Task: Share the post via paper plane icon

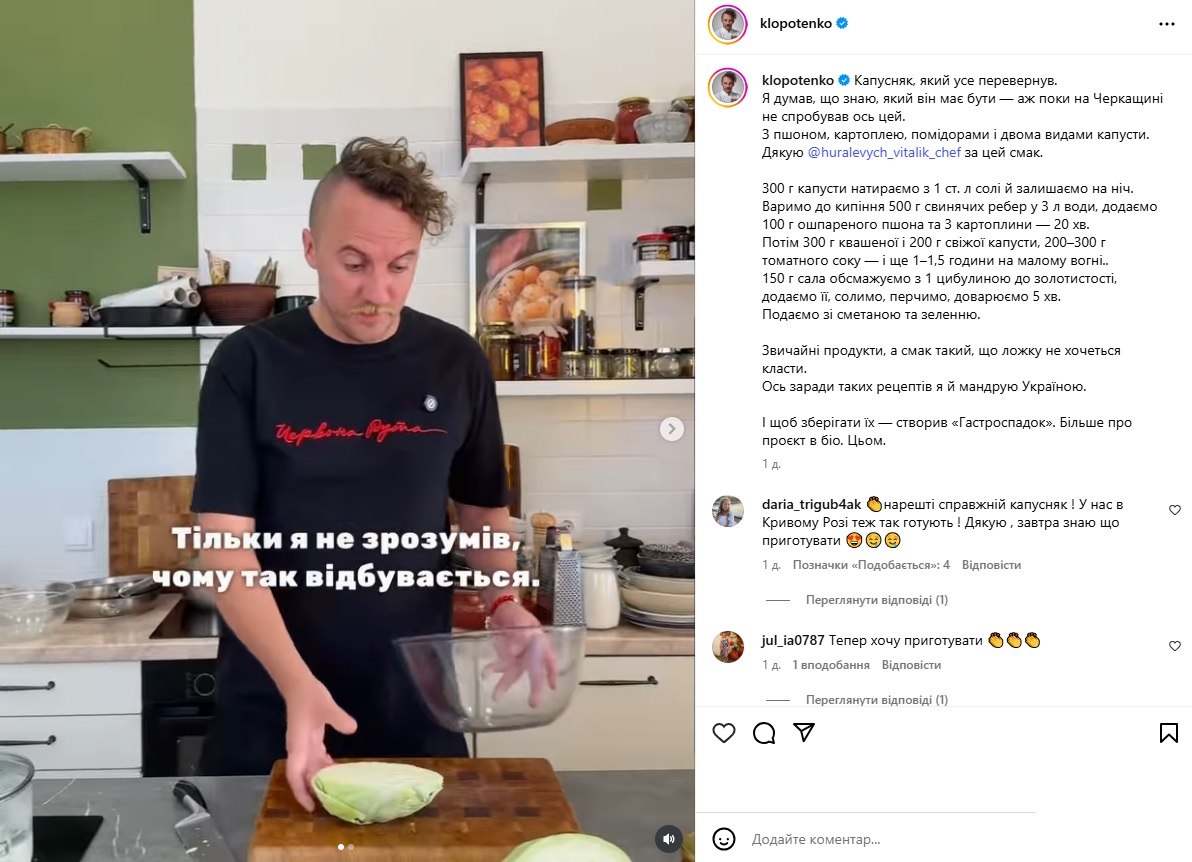Action: coord(804,732)
